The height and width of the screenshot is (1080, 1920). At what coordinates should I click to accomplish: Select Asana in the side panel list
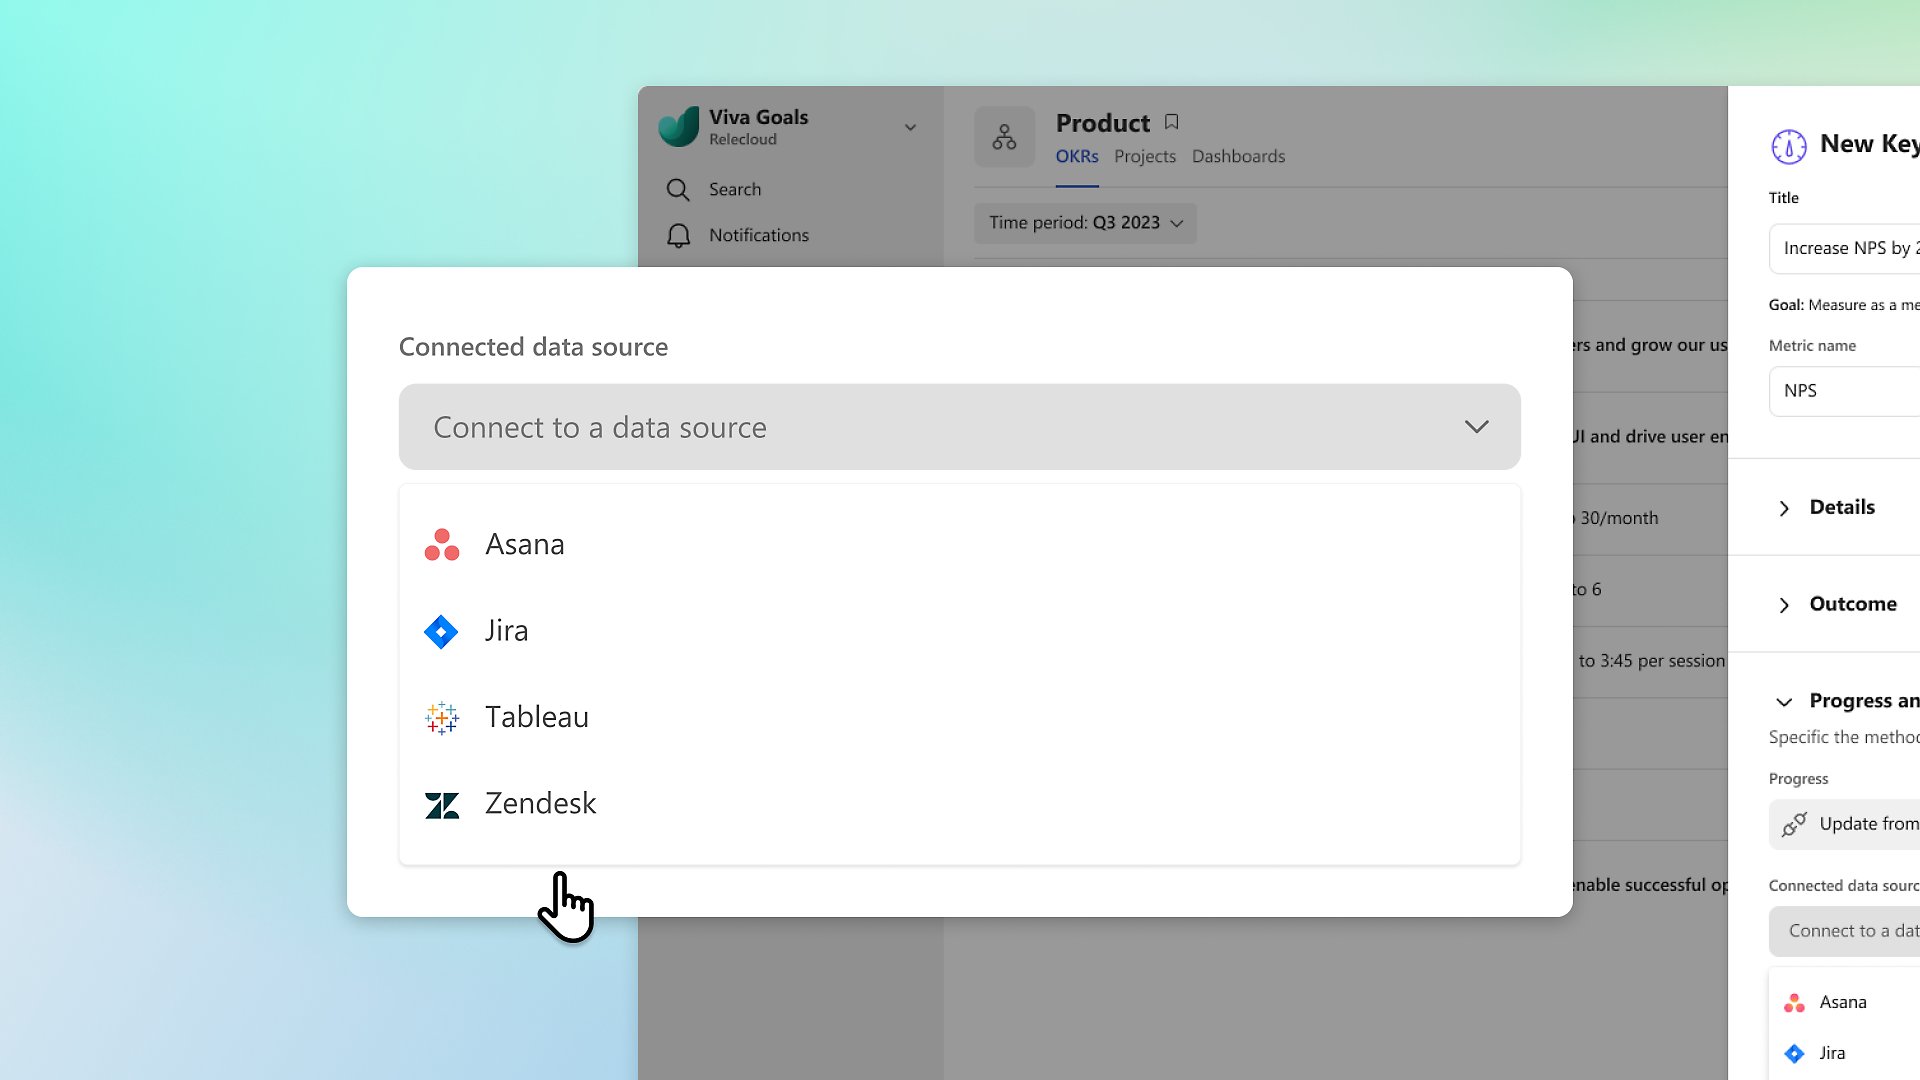click(x=1844, y=1002)
